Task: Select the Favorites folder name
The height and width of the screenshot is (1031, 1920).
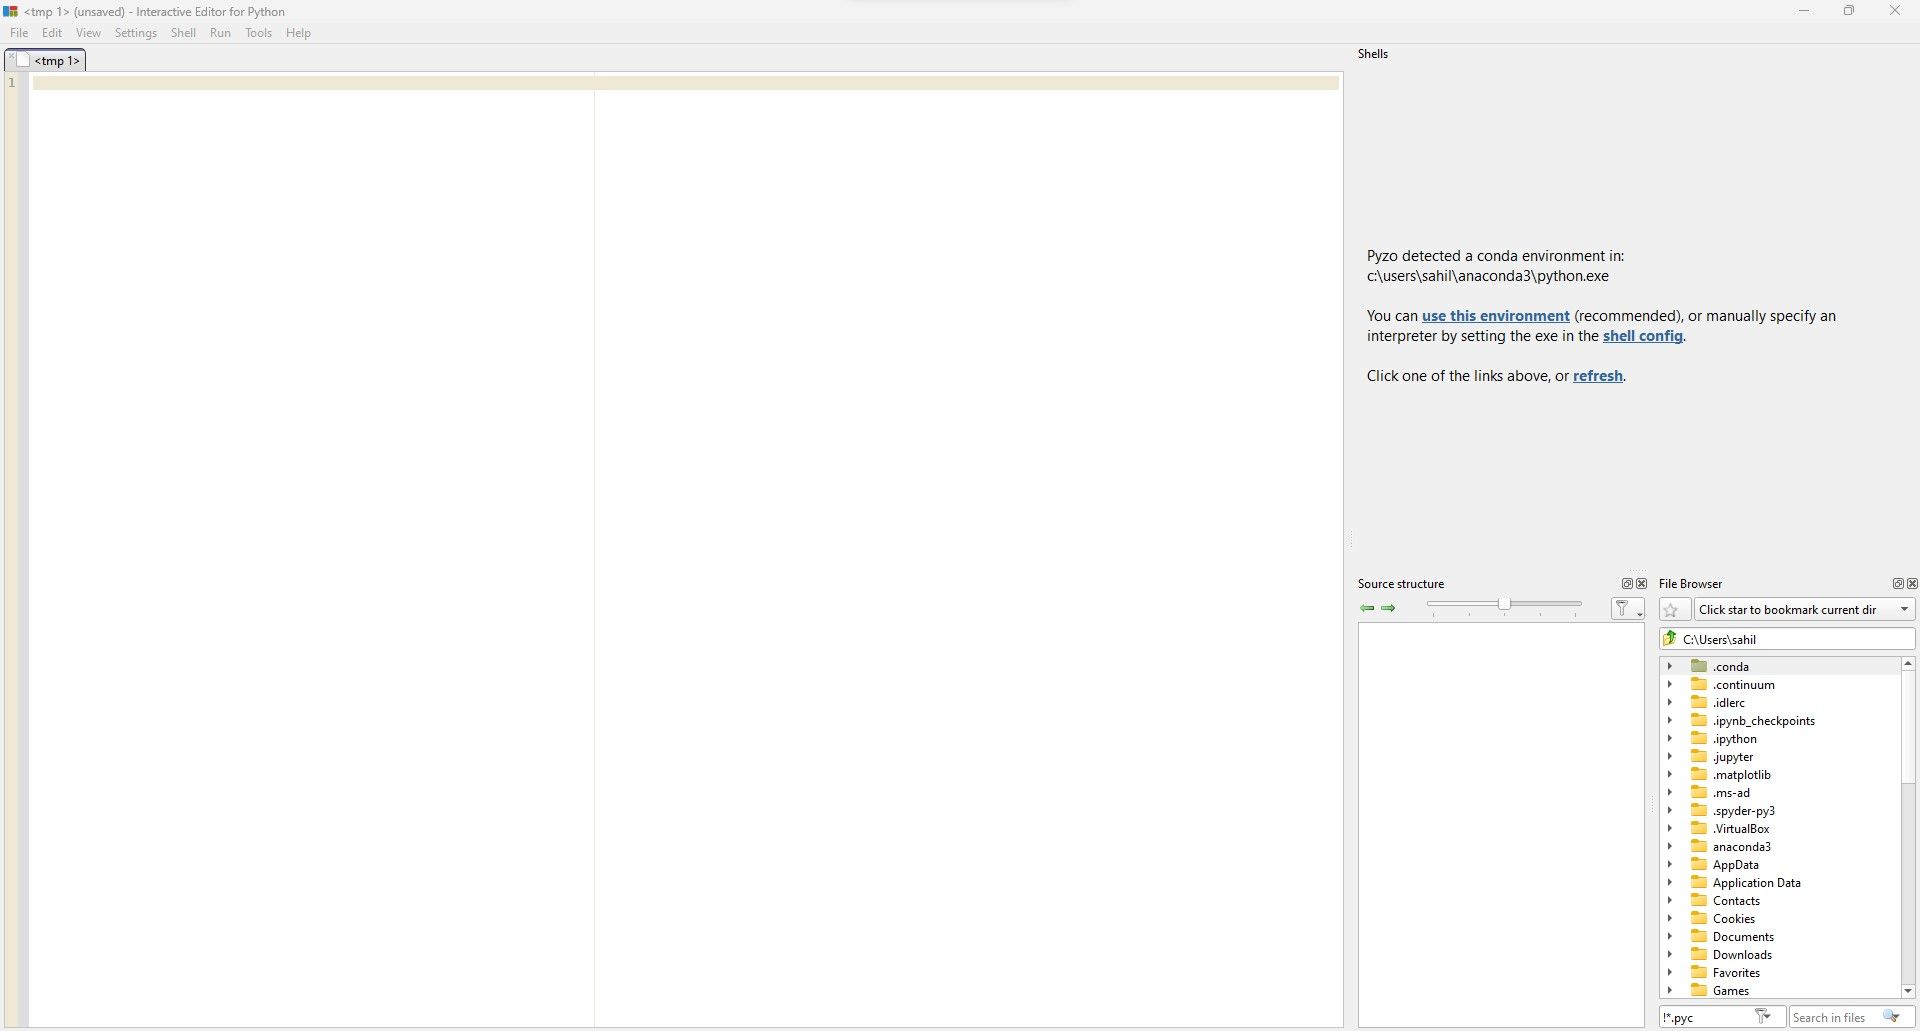Action: tap(1736, 973)
